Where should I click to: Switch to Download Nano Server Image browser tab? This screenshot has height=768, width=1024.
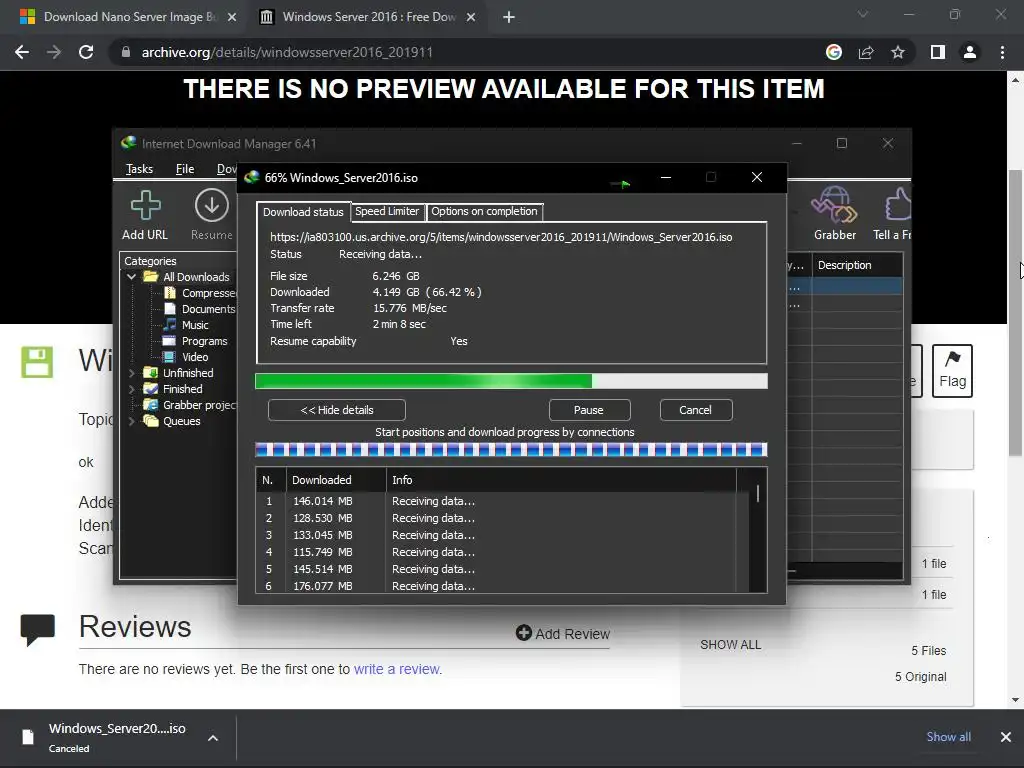(125, 17)
